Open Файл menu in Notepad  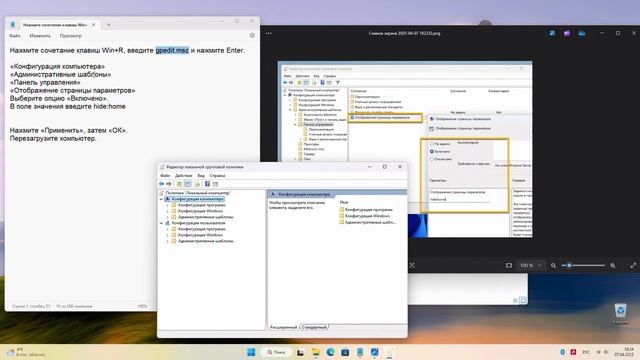click(15, 36)
